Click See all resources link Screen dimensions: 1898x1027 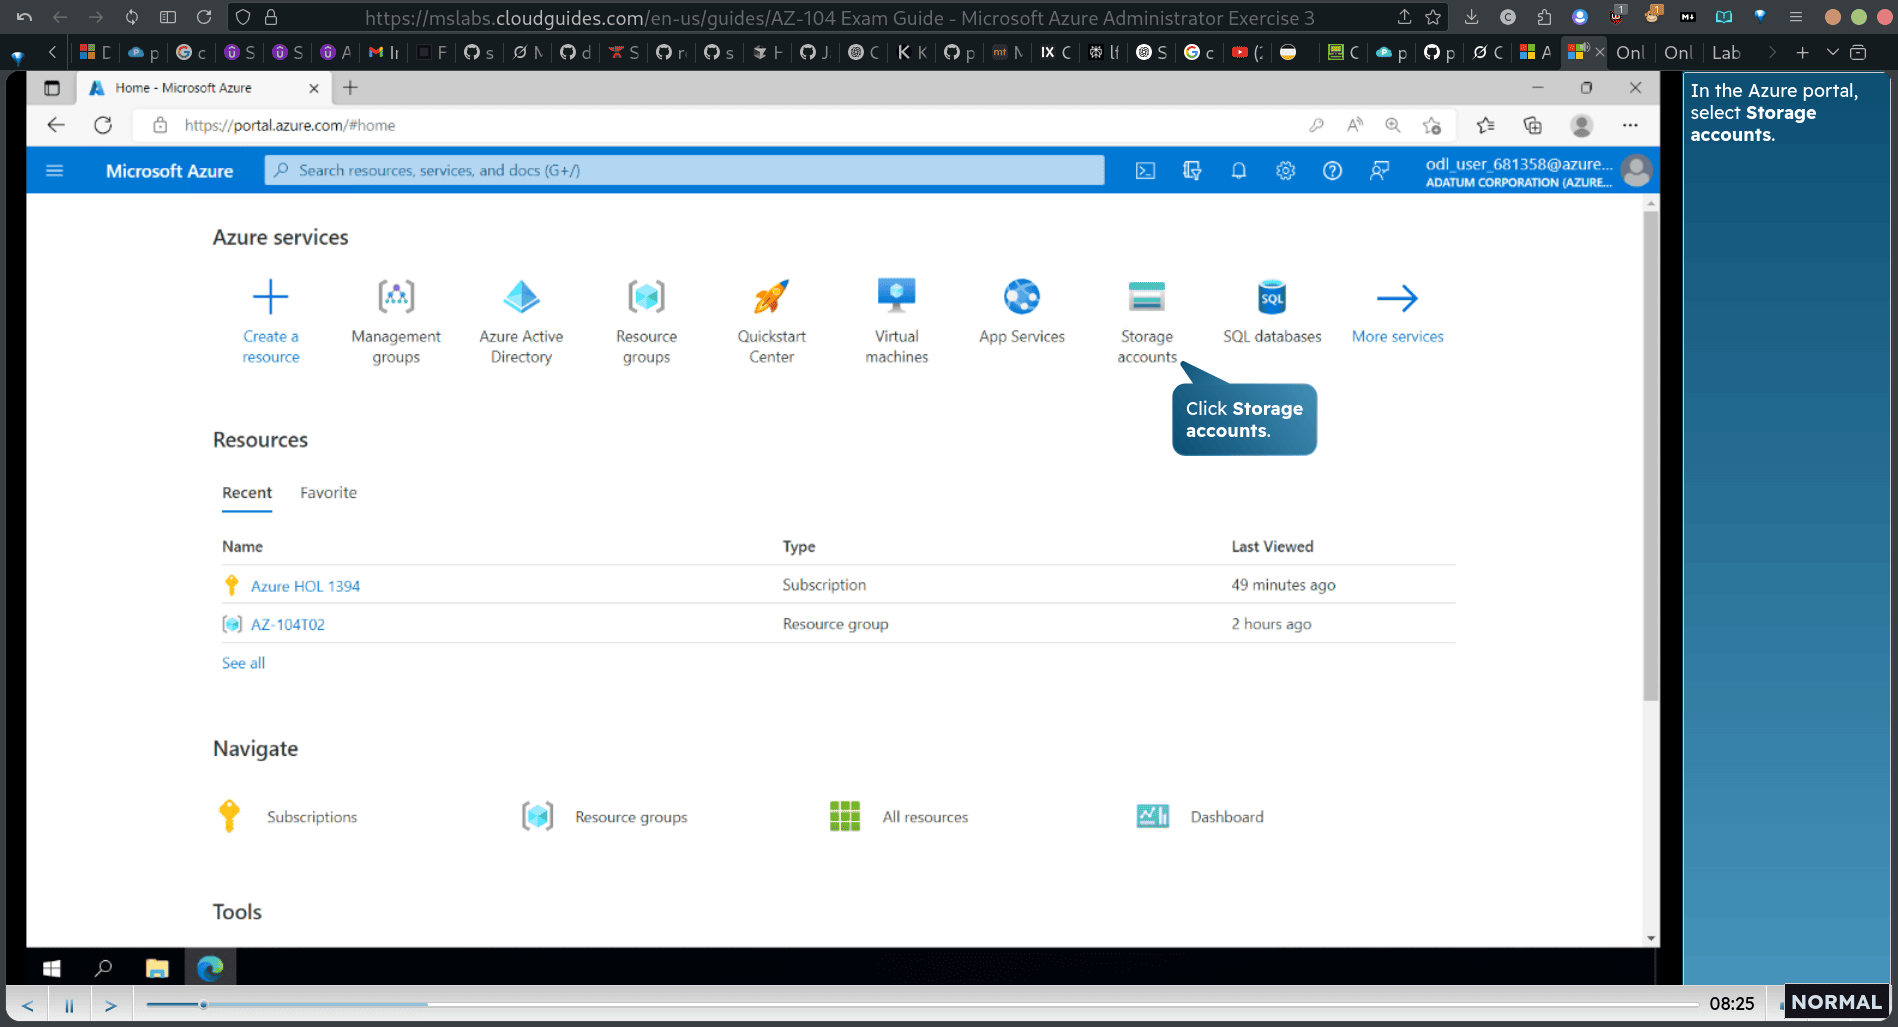[x=243, y=663]
